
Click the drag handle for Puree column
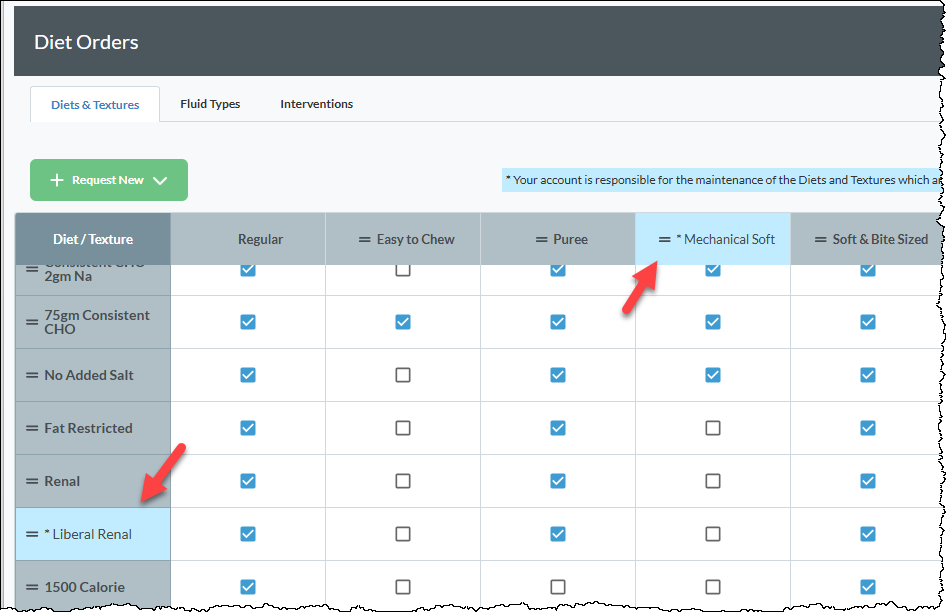(x=541, y=240)
